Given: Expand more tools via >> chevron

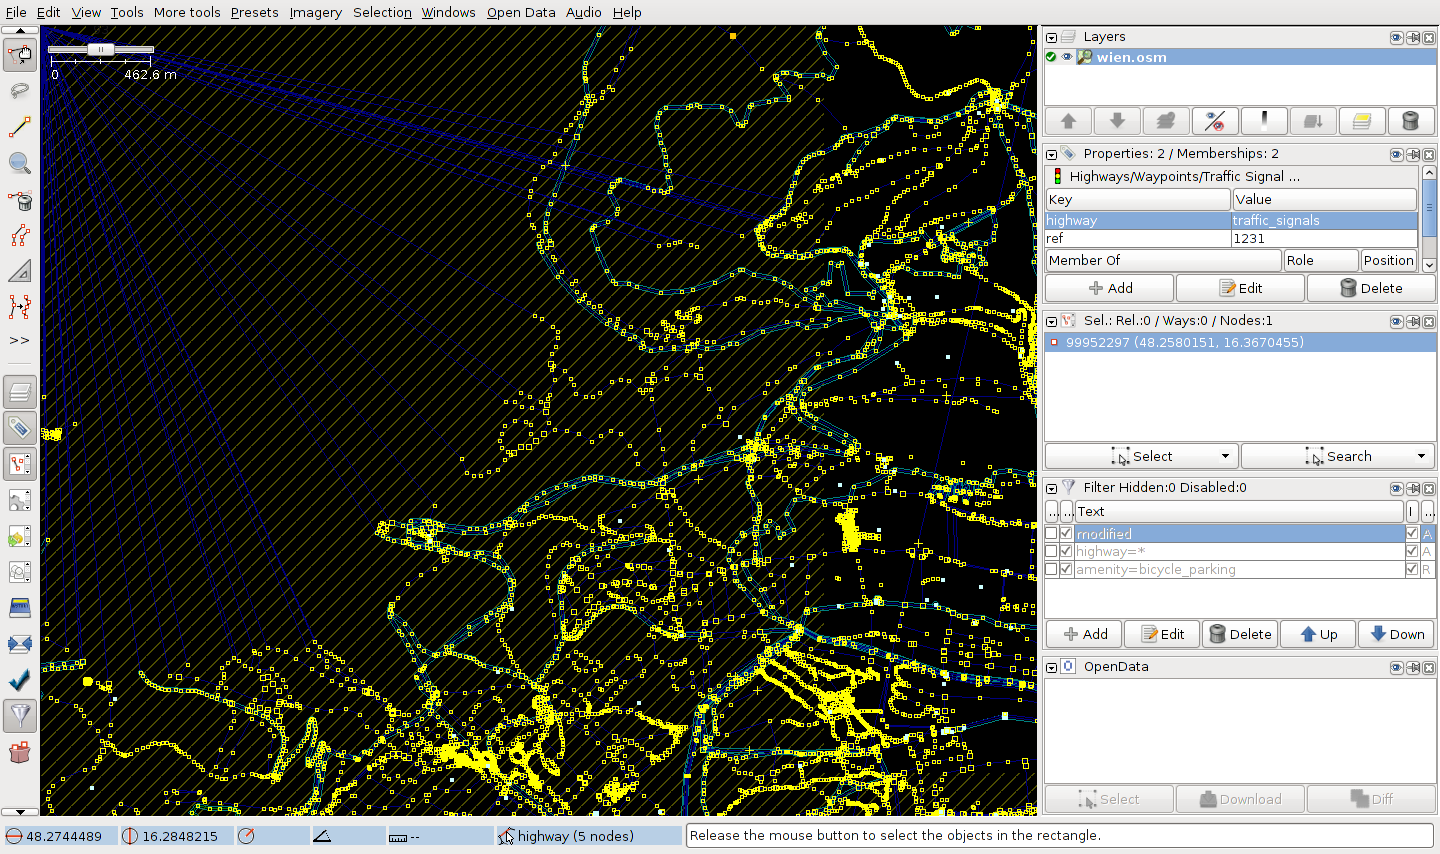Looking at the screenshot, I should pos(19,340).
